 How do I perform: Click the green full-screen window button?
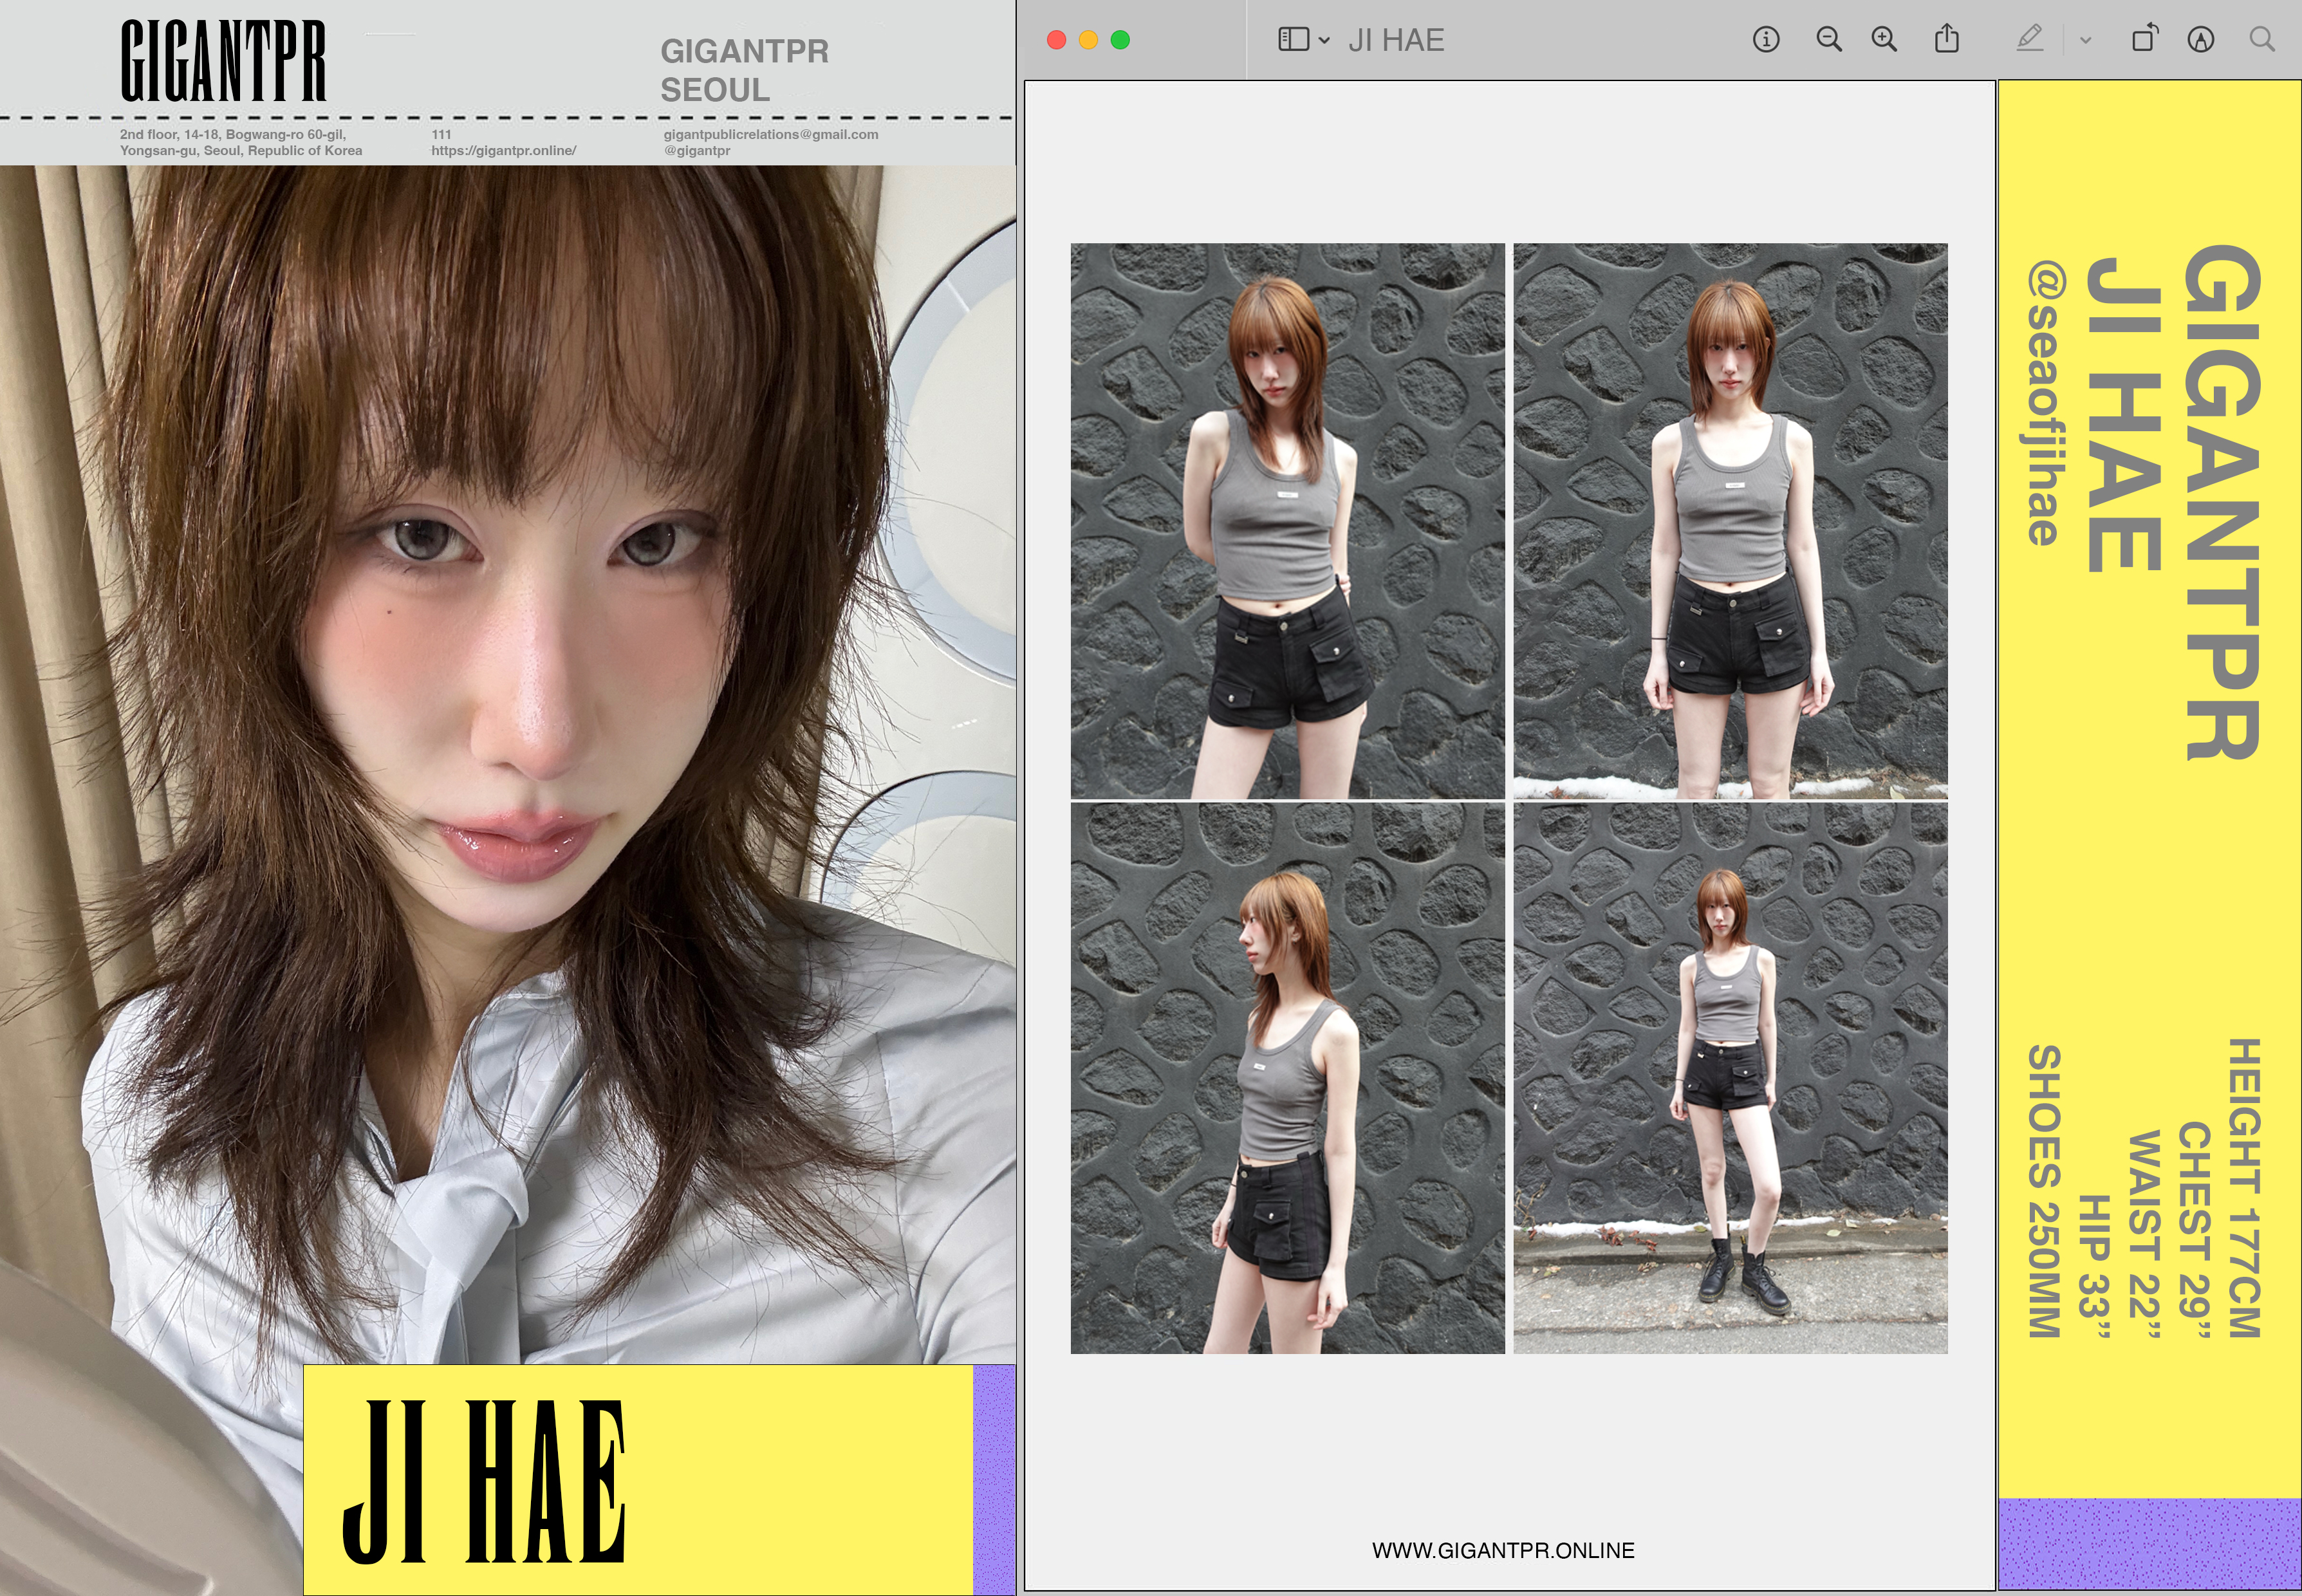pos(1120,40)
